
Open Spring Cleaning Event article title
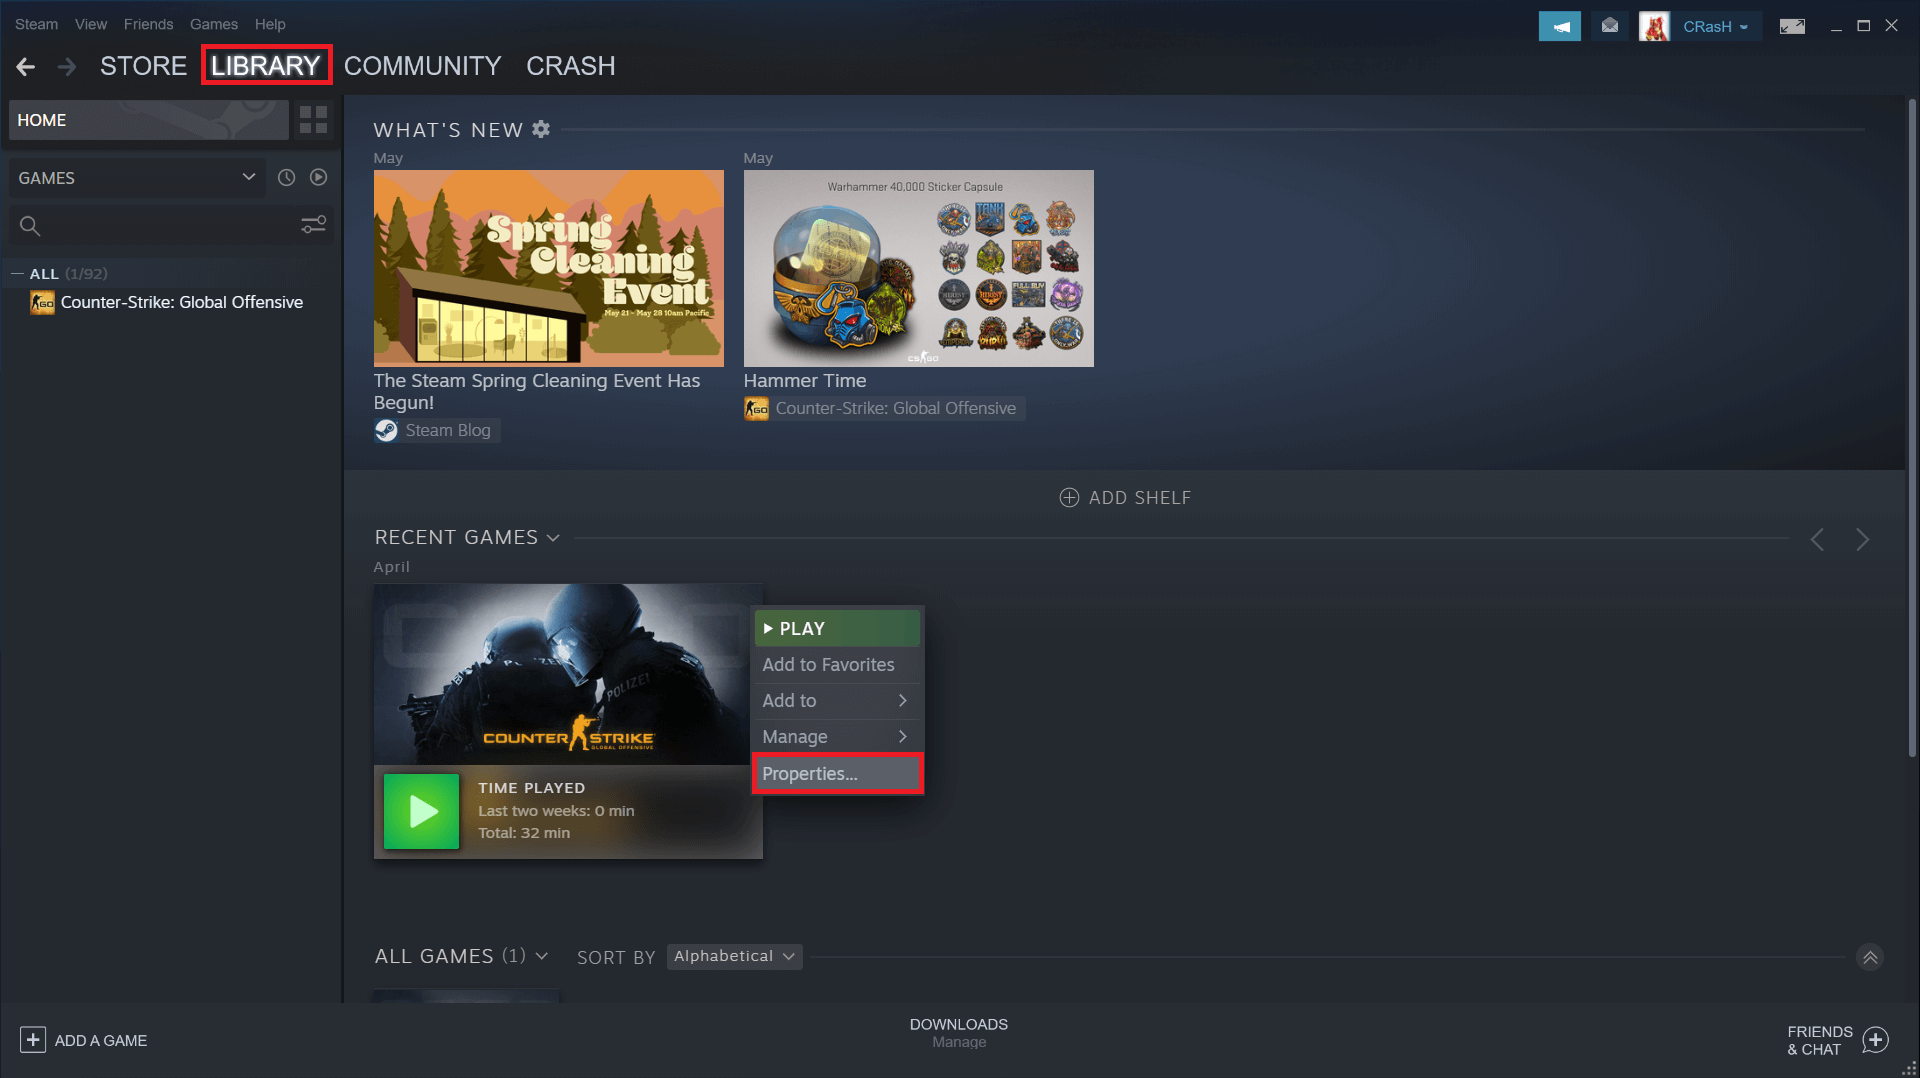[x=536, y=391]
